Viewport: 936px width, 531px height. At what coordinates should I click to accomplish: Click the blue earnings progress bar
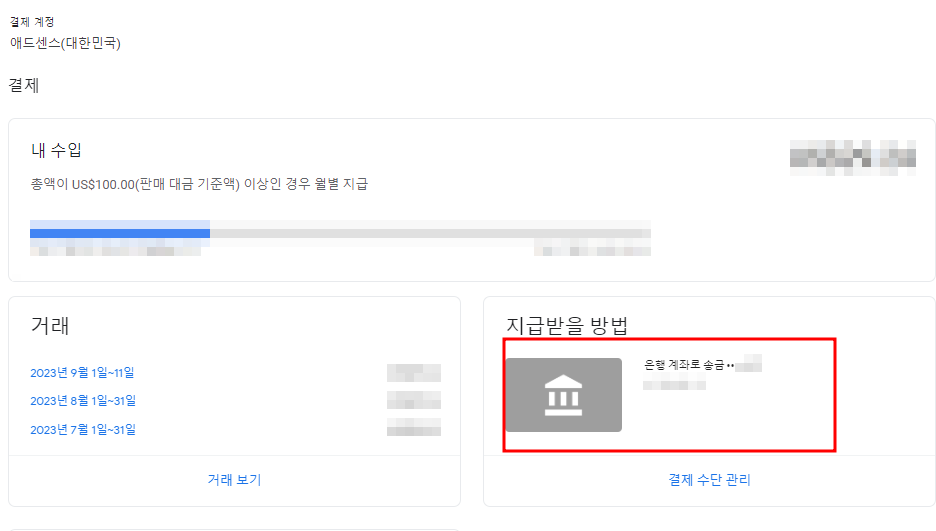120,229
